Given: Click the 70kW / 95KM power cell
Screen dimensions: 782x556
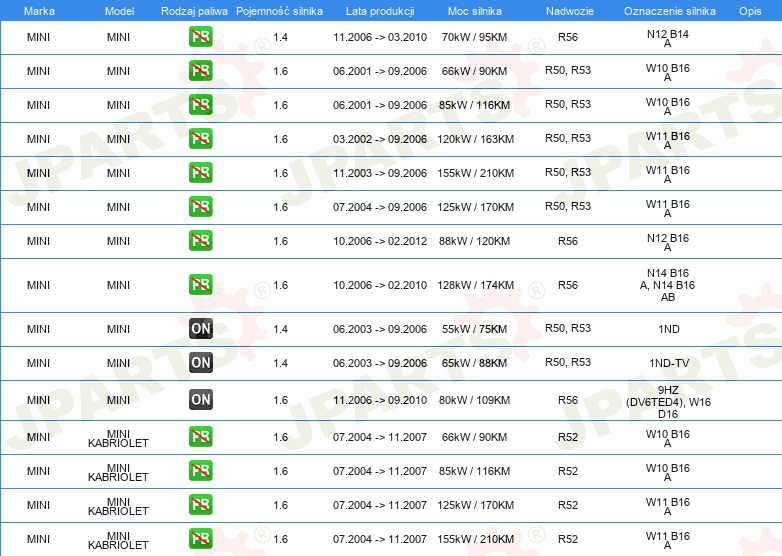Looking at the screenshot, I should (474, 37).
